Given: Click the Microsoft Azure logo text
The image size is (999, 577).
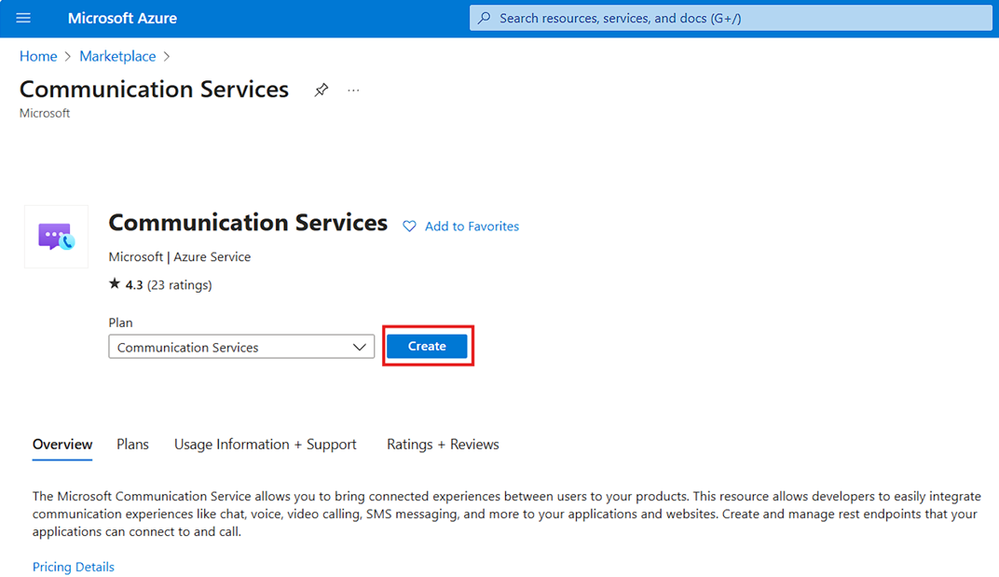Looking at the screenshot, I should coord(122,18).
